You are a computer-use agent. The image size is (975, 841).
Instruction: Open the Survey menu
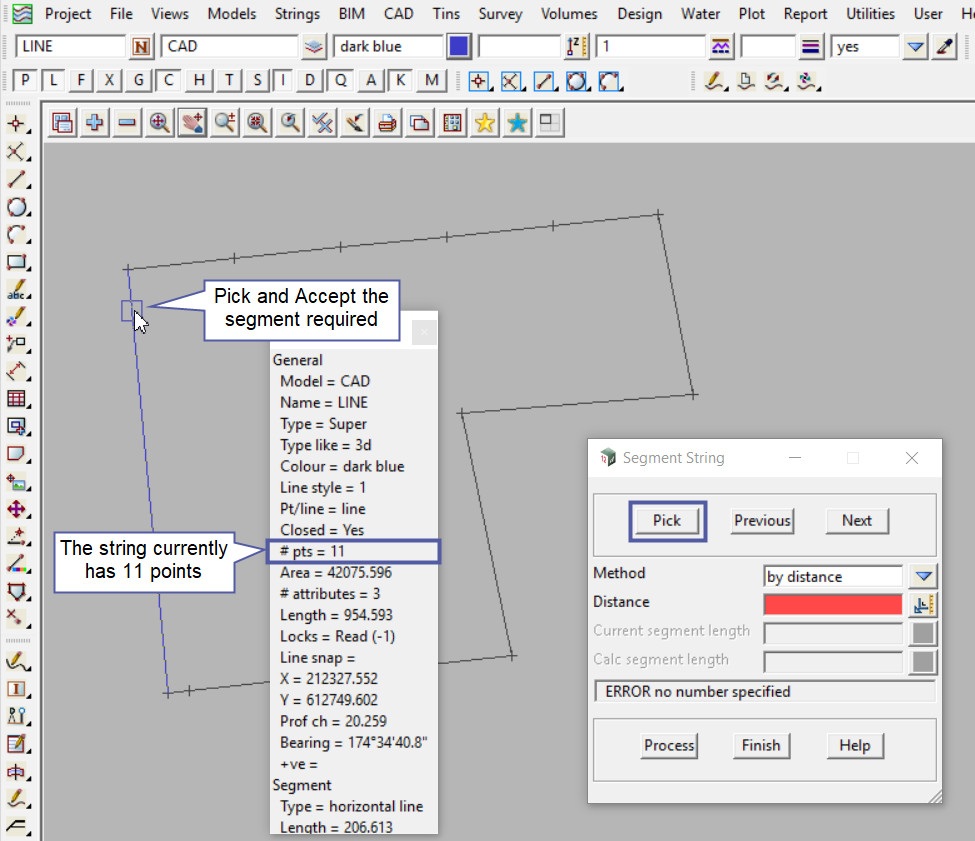(x=500, y=14)
